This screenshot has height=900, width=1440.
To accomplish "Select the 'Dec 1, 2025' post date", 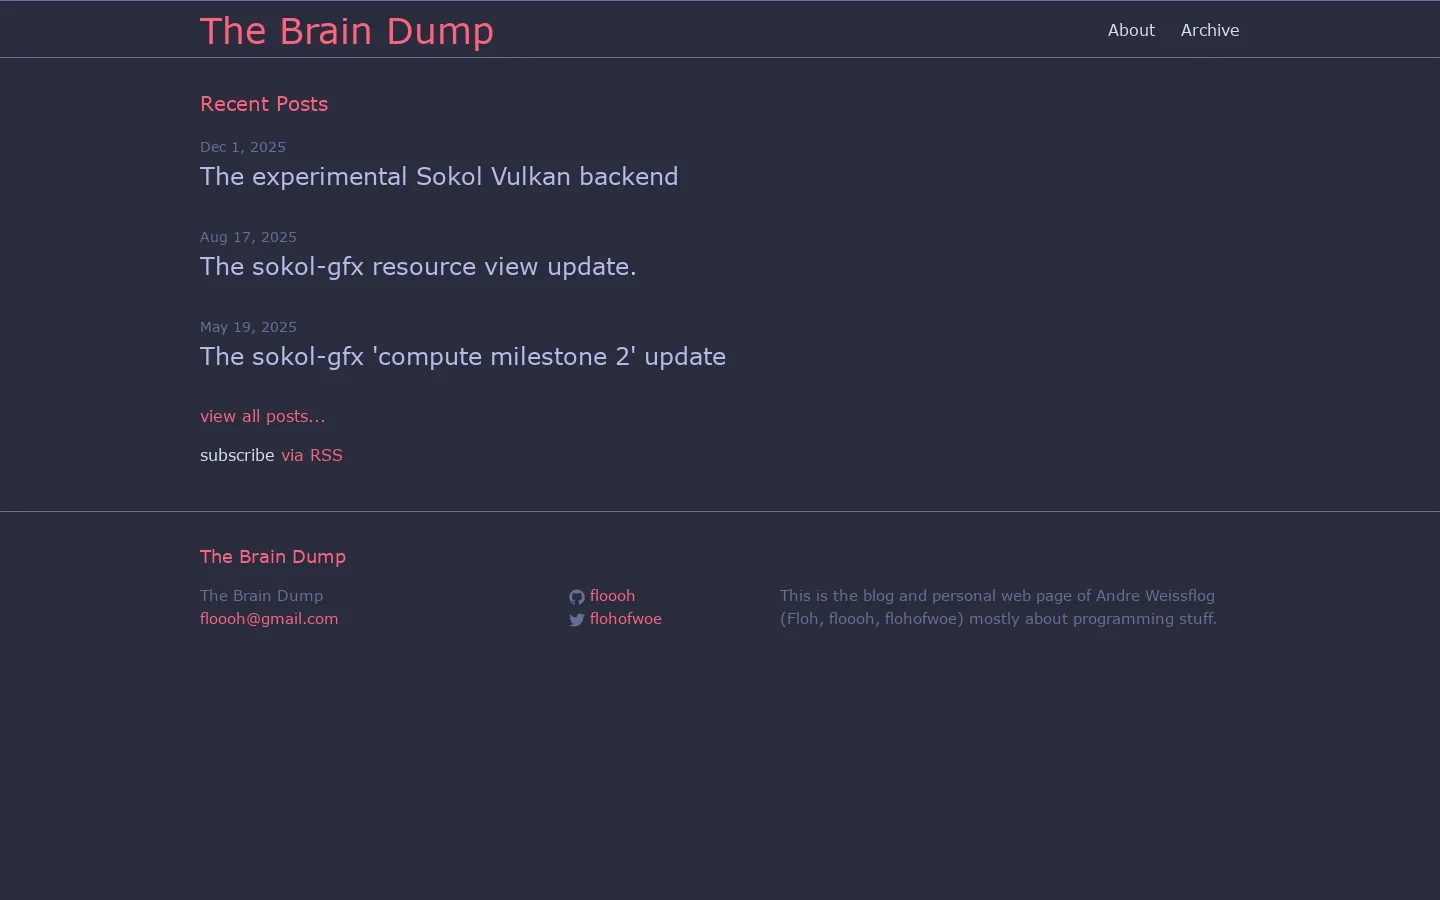I will click(x=243, y=147).
